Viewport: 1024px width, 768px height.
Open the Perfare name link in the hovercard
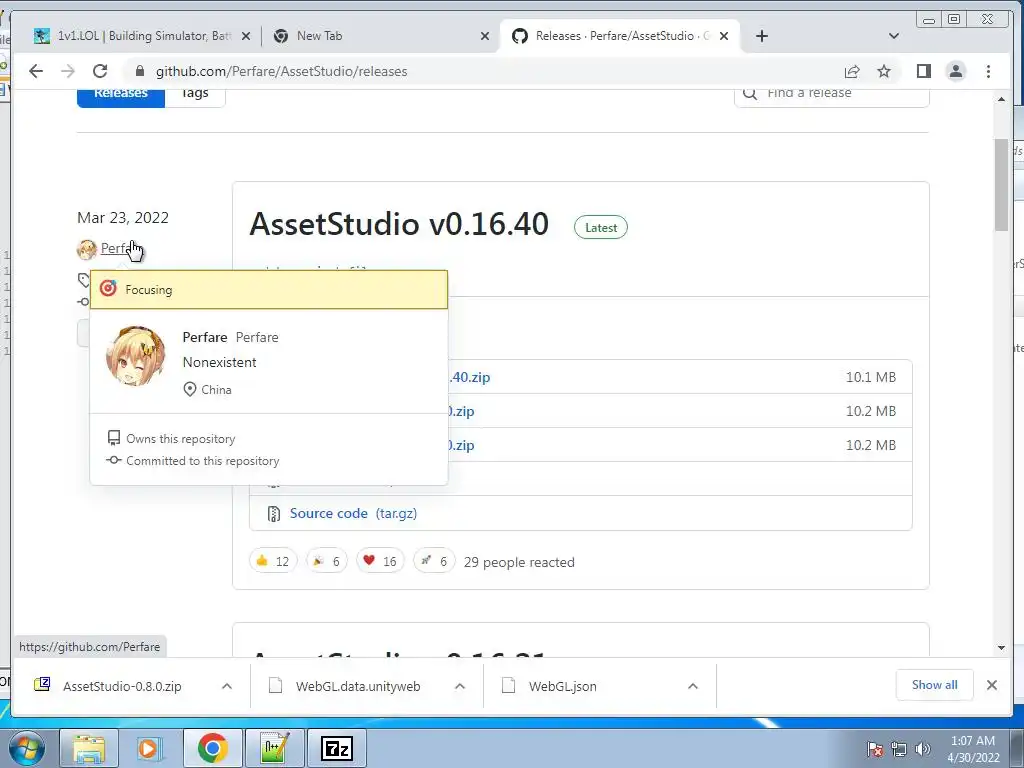tap(205, 337)
